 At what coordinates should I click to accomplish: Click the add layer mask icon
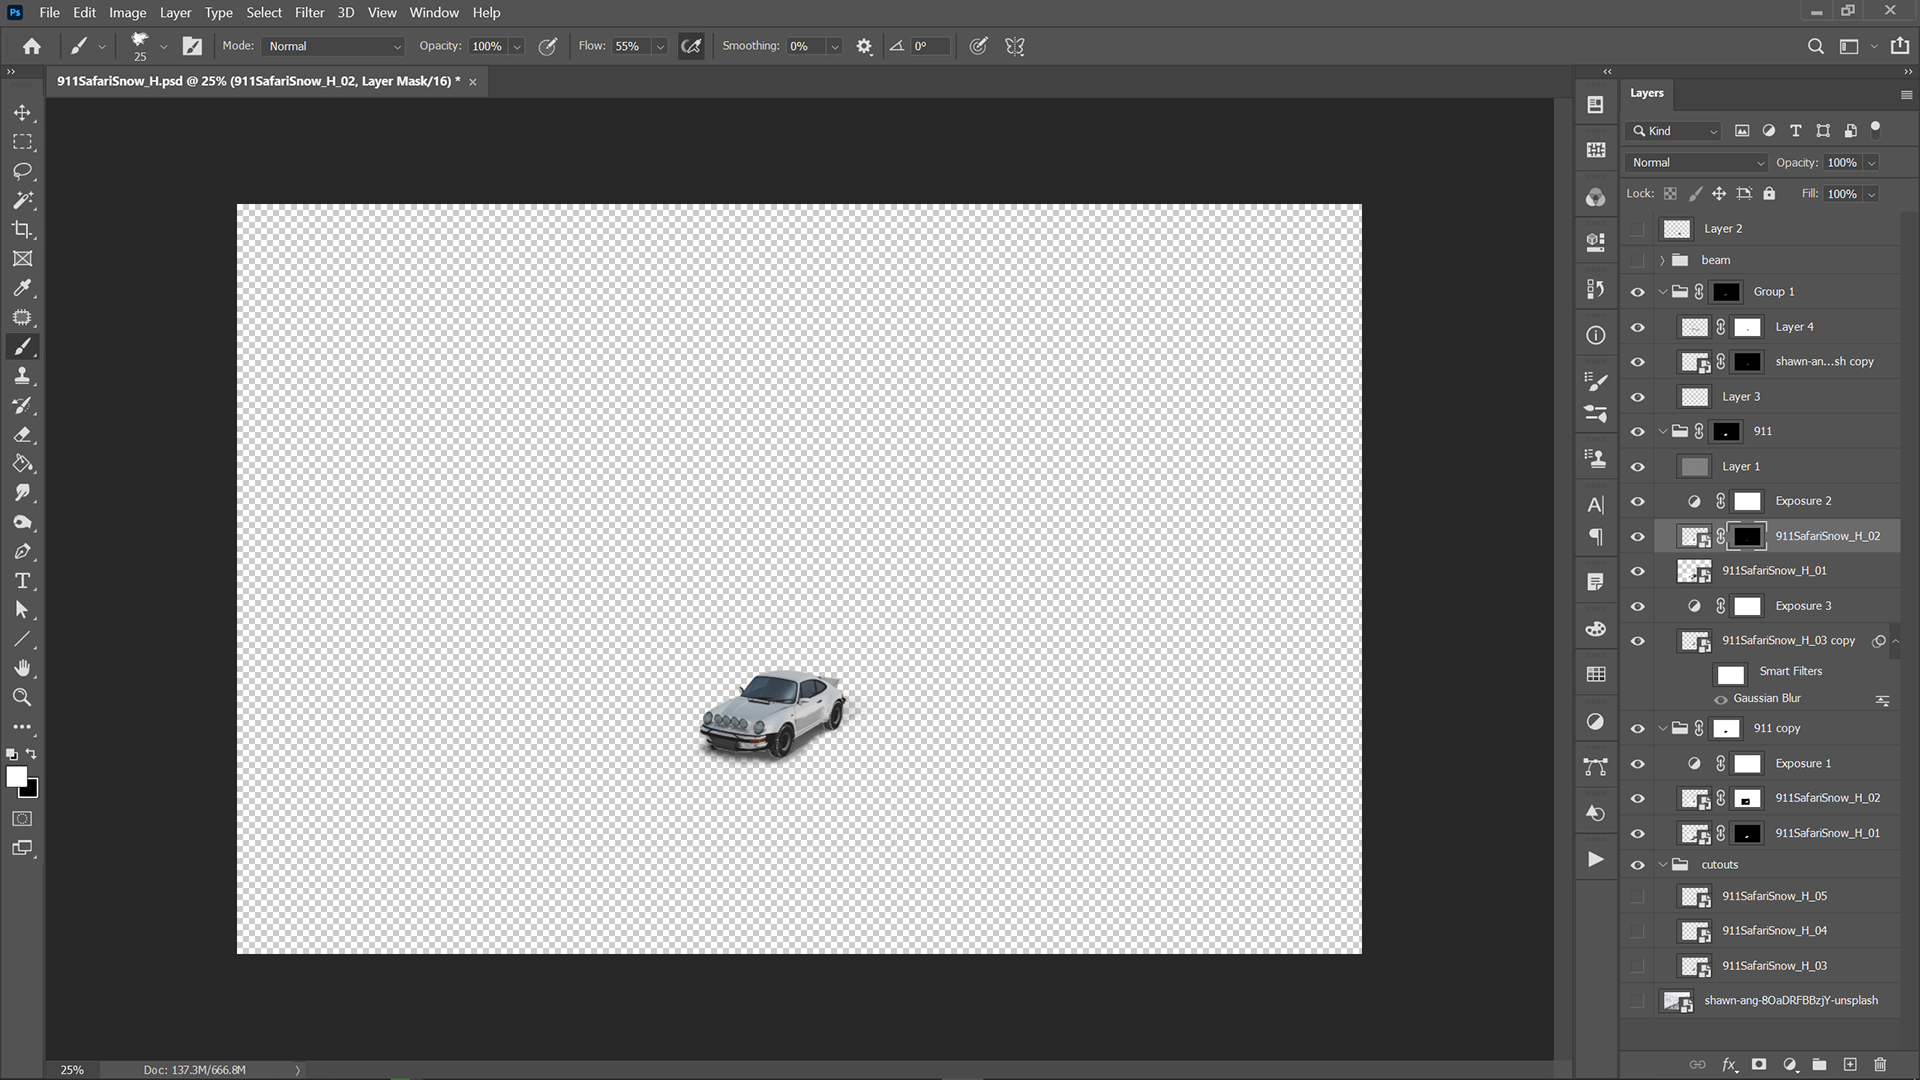[1759, 1065]
